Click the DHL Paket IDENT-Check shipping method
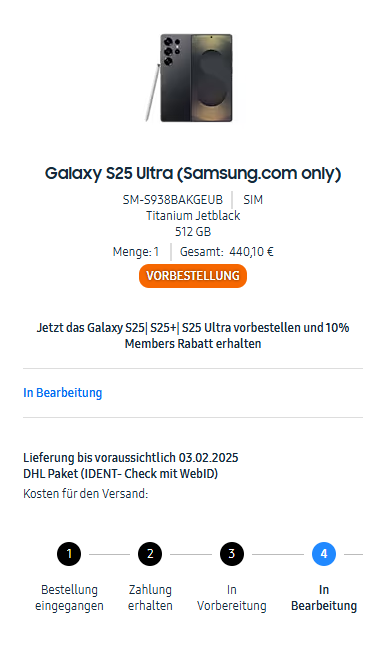The image size is (384, 645). [x=120, y=473]
